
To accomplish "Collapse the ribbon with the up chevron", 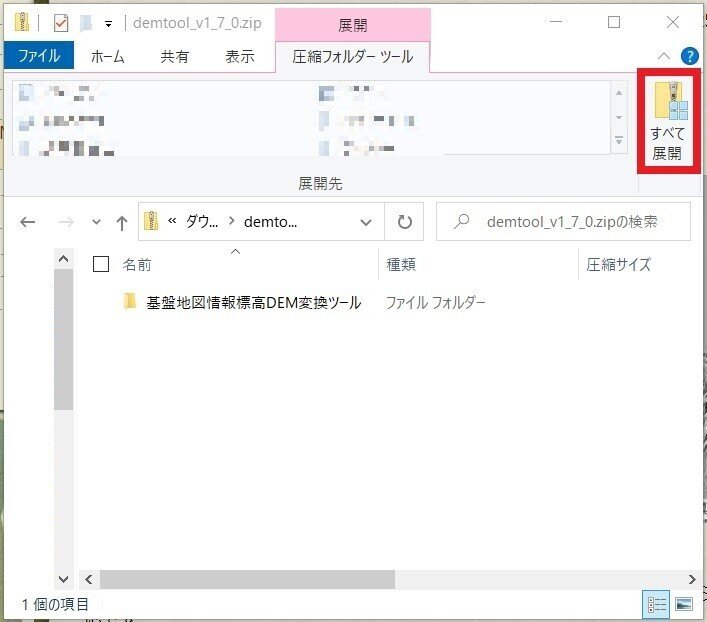I will click(x=663, y=56).
